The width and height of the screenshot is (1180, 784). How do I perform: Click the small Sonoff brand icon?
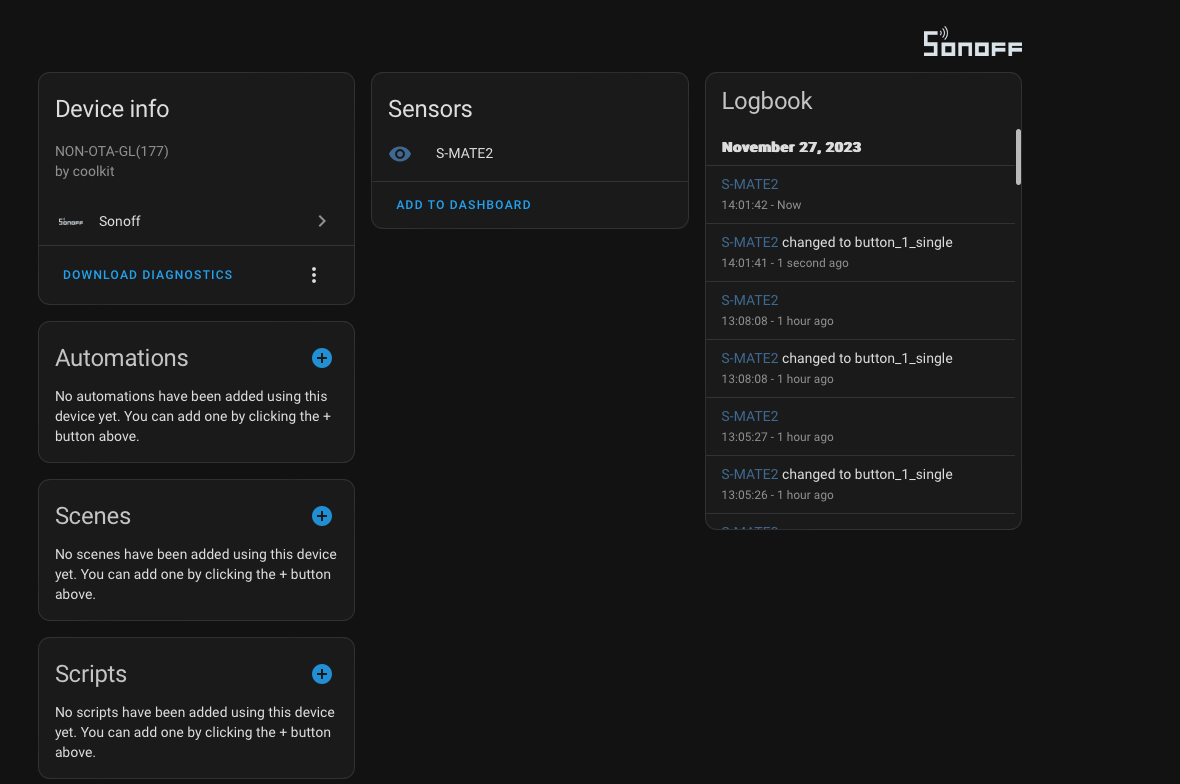[x=71, y=222]
